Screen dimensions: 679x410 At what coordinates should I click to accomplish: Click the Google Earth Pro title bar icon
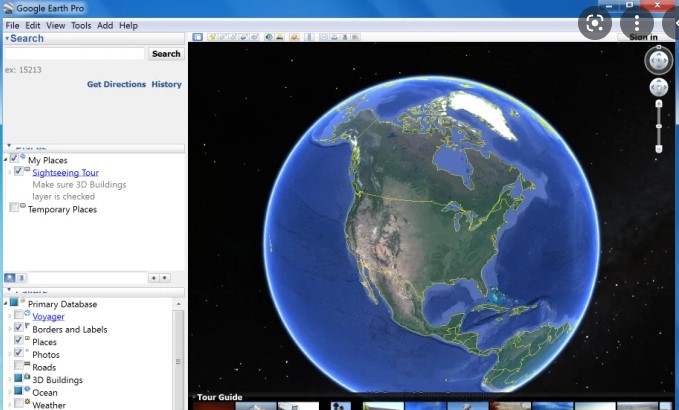(x=8, y=8)
